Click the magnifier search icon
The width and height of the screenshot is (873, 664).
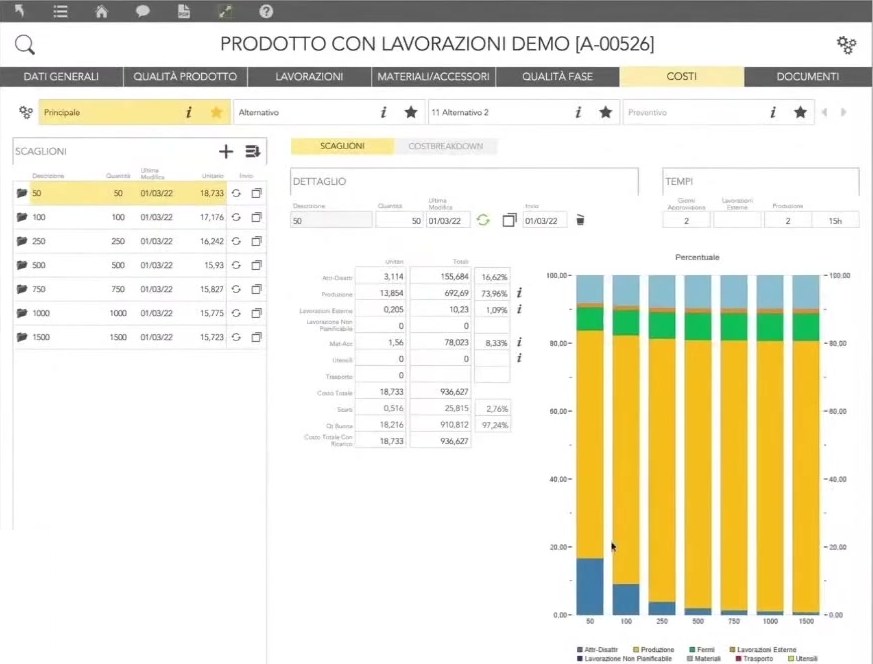pos(25,45)
